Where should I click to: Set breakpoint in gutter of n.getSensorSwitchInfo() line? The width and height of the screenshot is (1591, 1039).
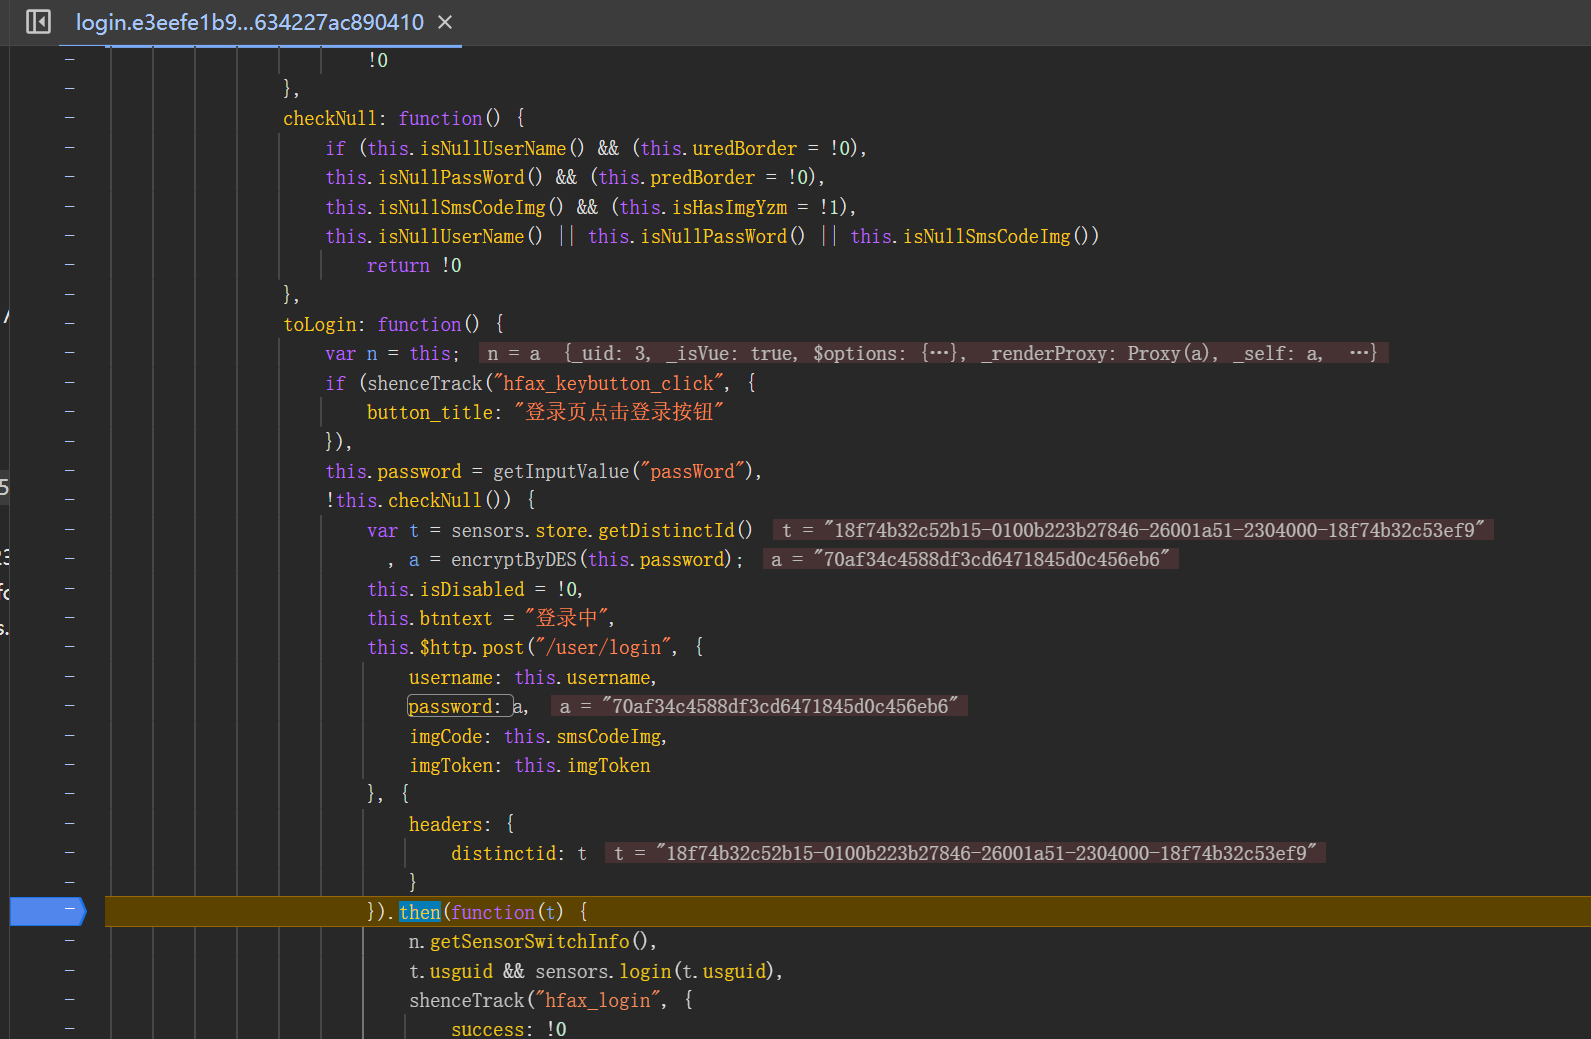pos(70,941)
